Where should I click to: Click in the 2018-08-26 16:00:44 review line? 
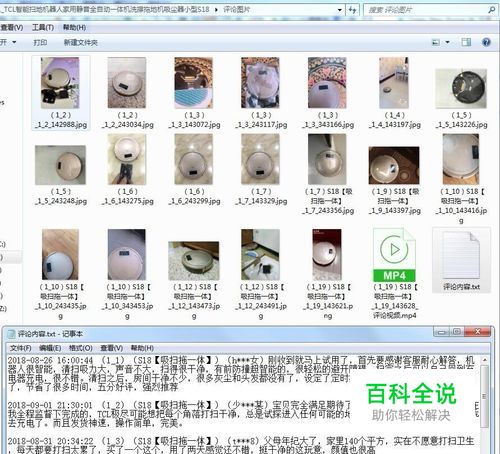tap(241, 360)
